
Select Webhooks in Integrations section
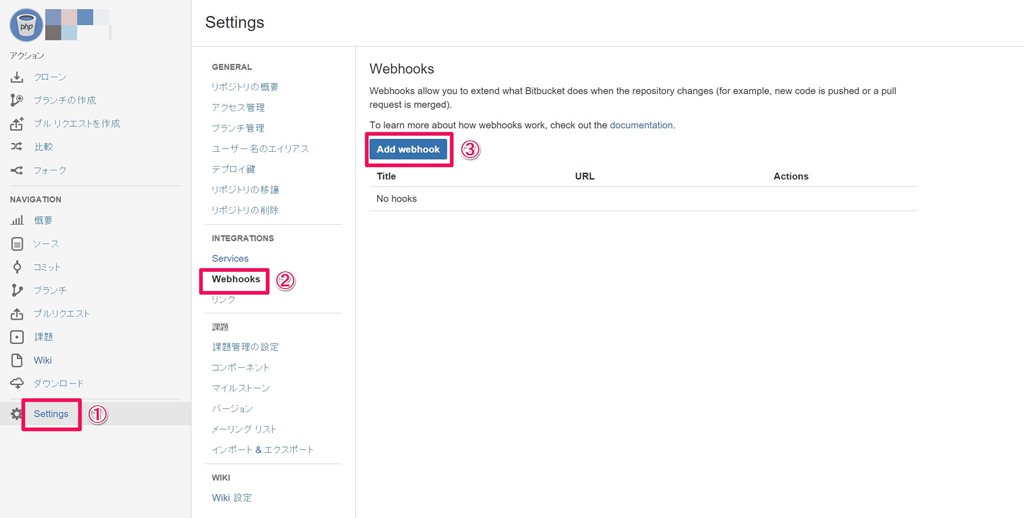[x=236, y=279]
